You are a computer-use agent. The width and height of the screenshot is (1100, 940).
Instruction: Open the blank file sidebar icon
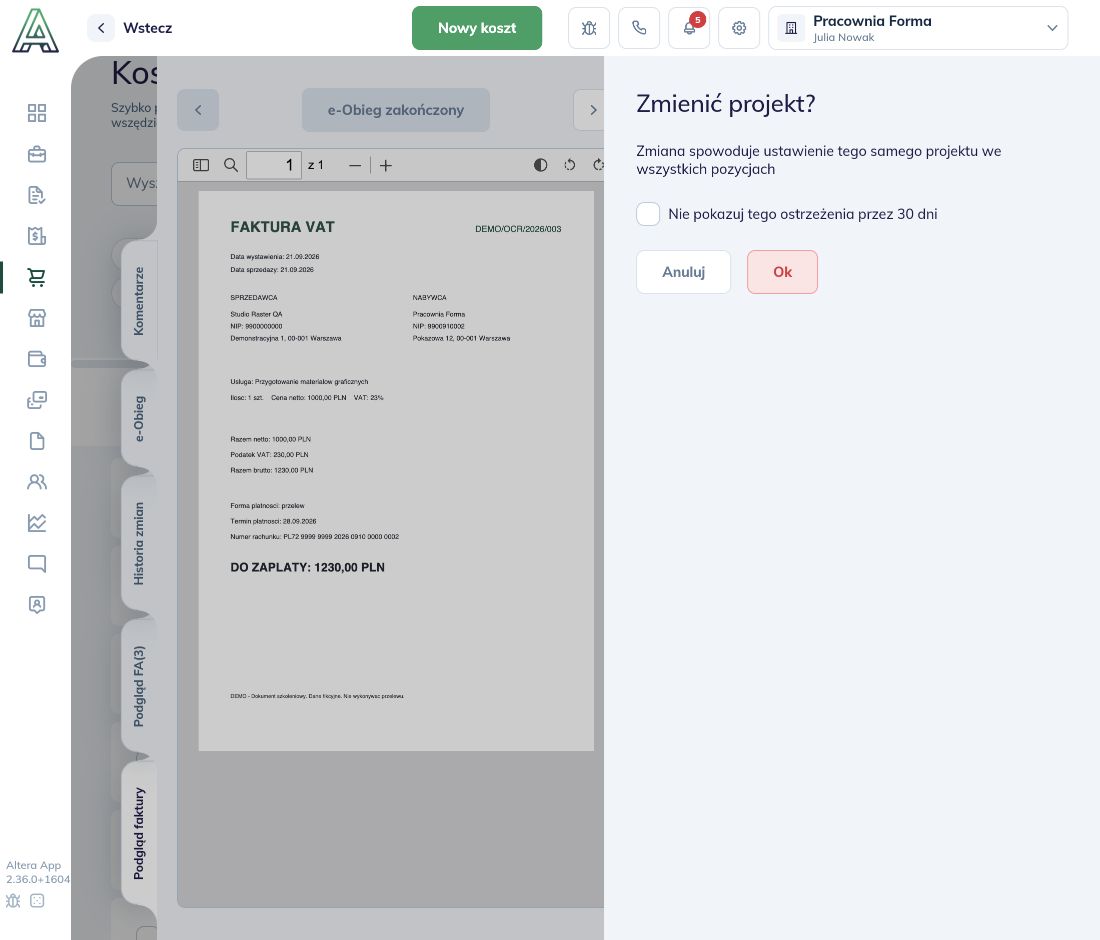[36, 441]
